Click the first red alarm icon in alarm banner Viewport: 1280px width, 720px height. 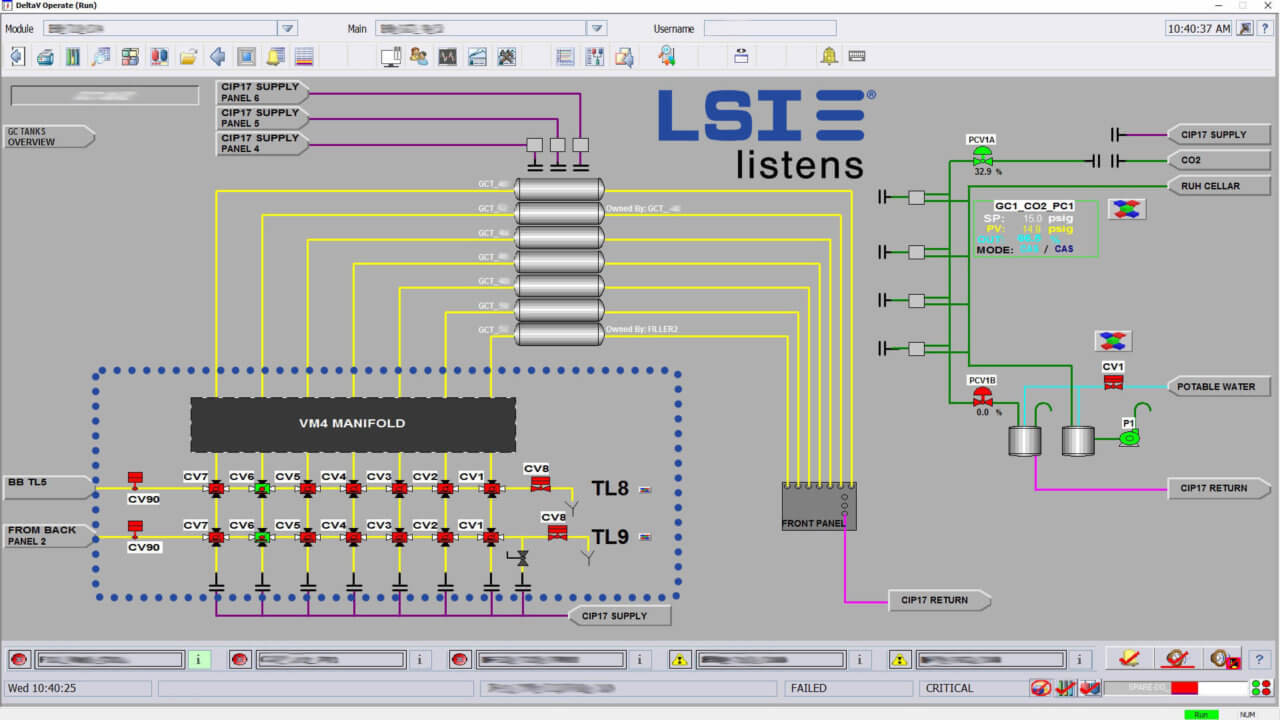click(19, 659)
